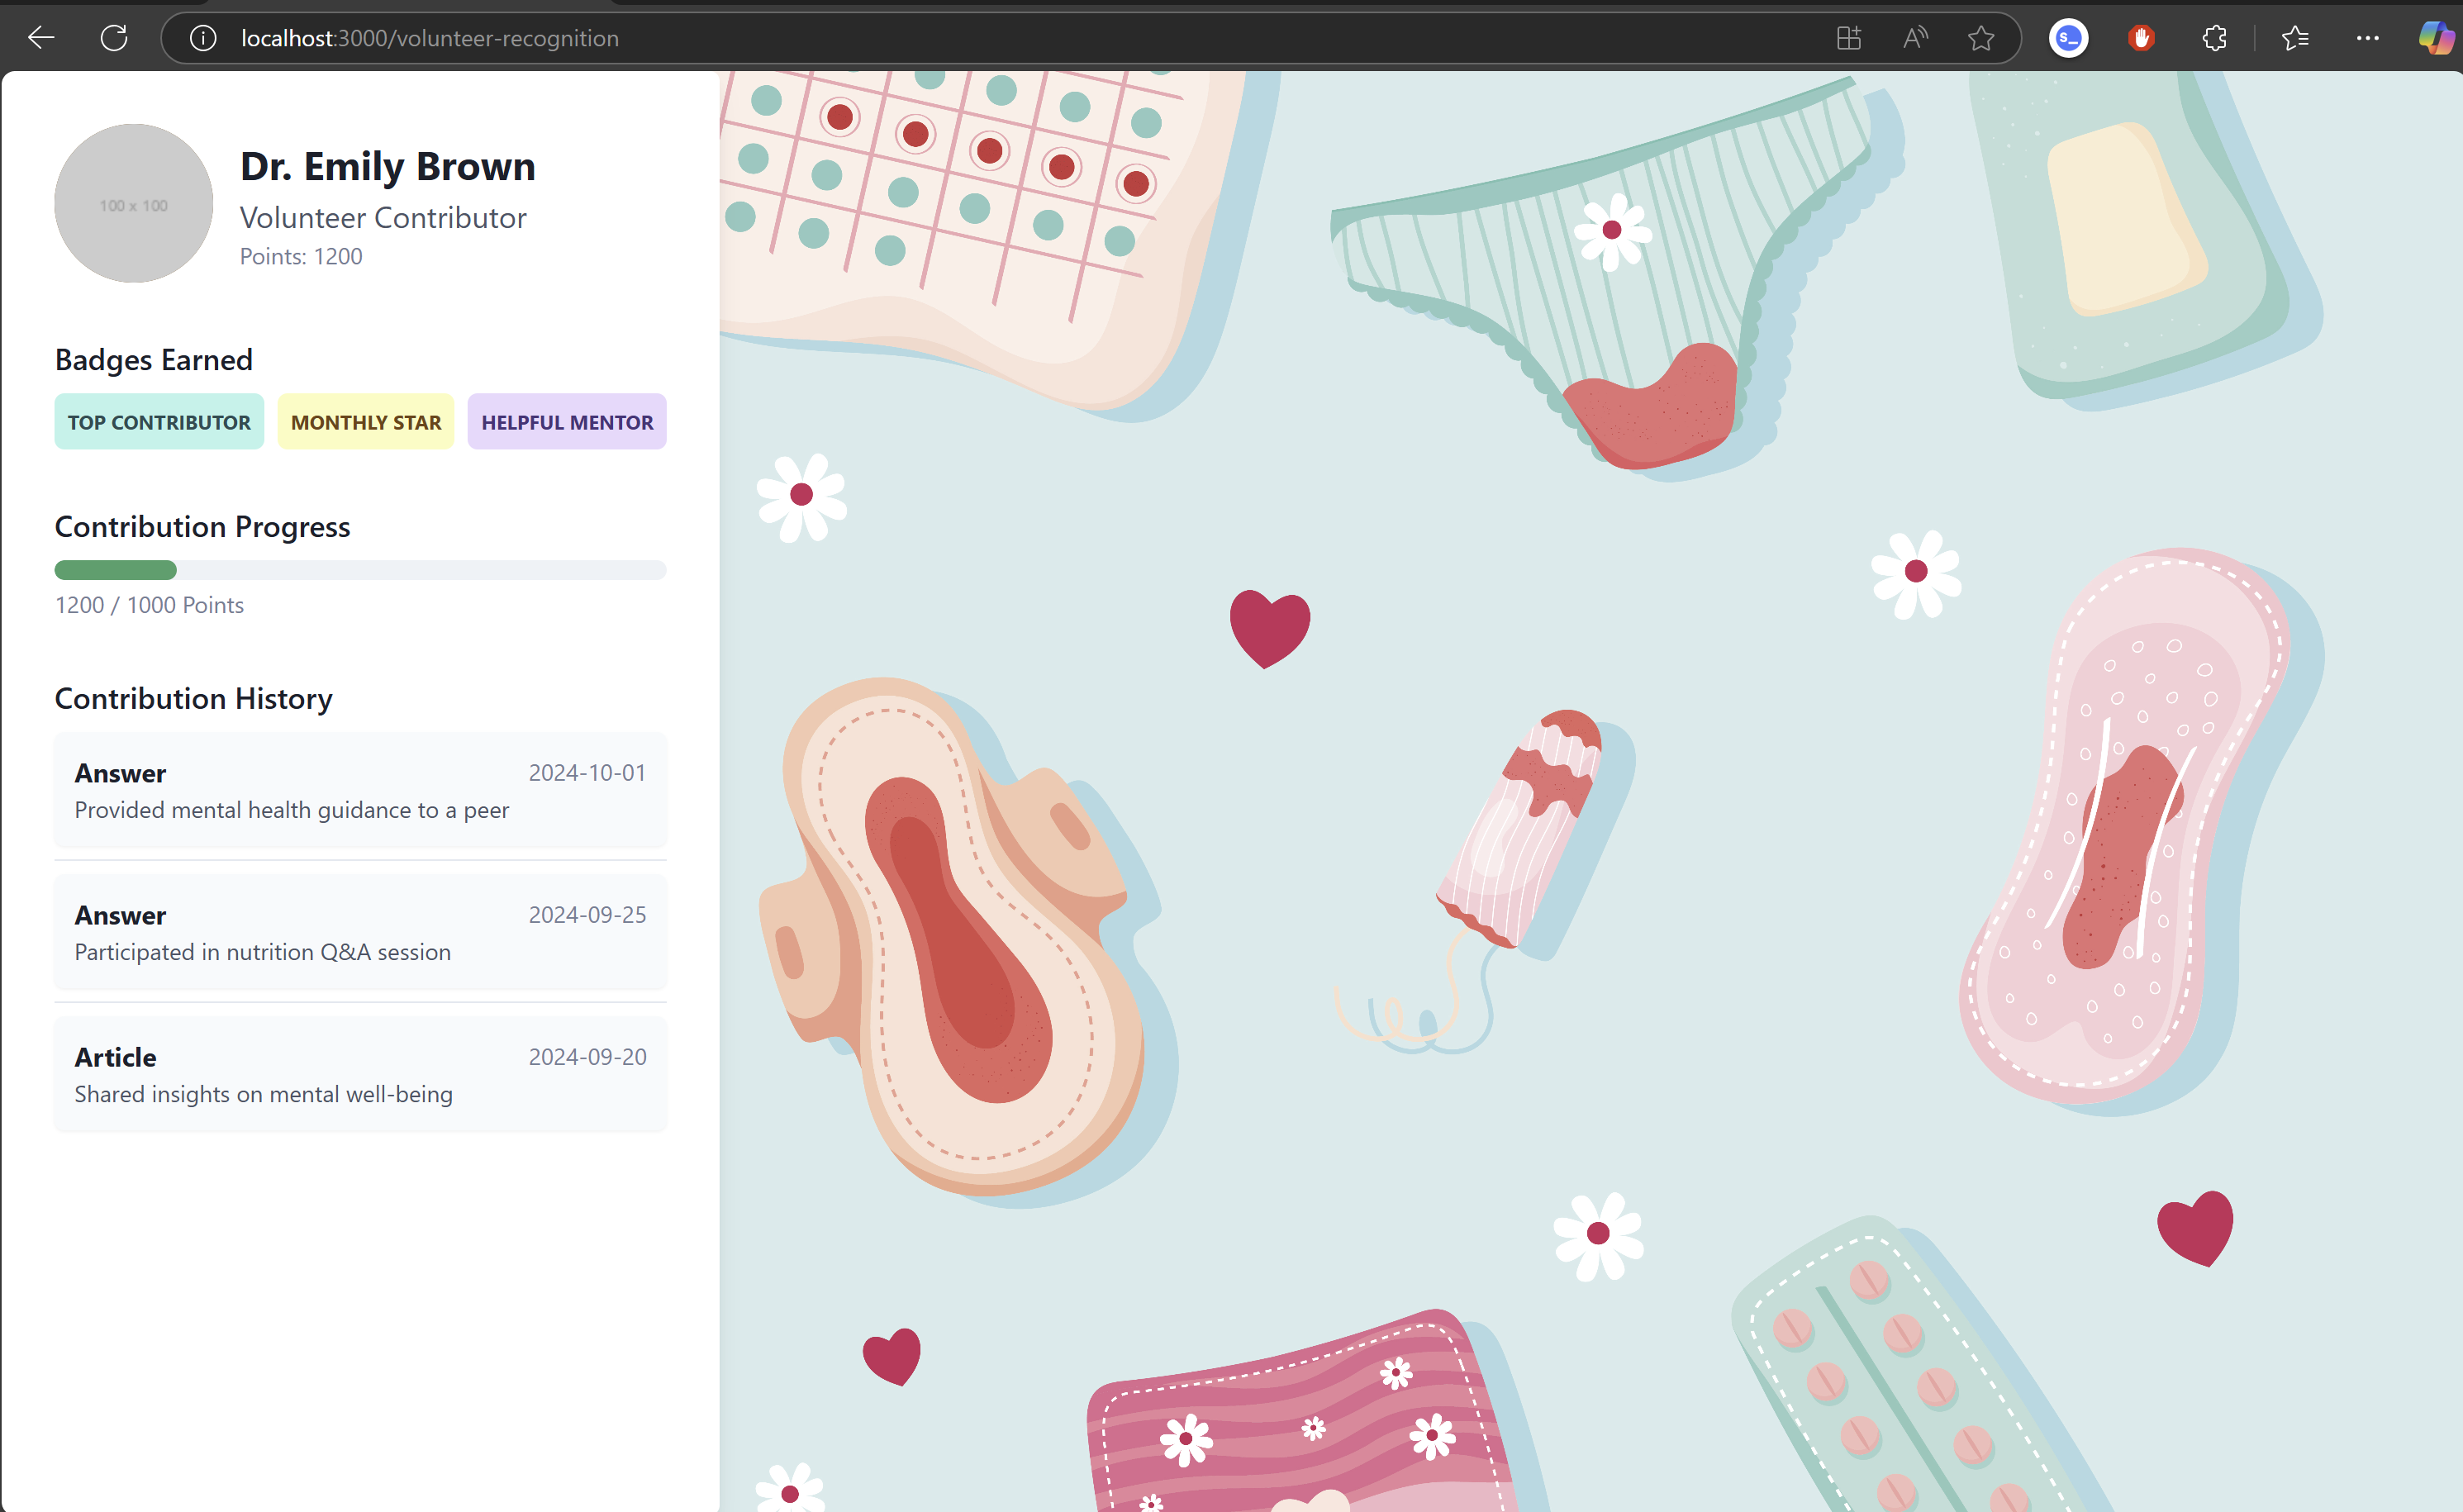The image size is (2463, 1512).
Task: Select the Monthly Star badge
Action: point(366,422)
